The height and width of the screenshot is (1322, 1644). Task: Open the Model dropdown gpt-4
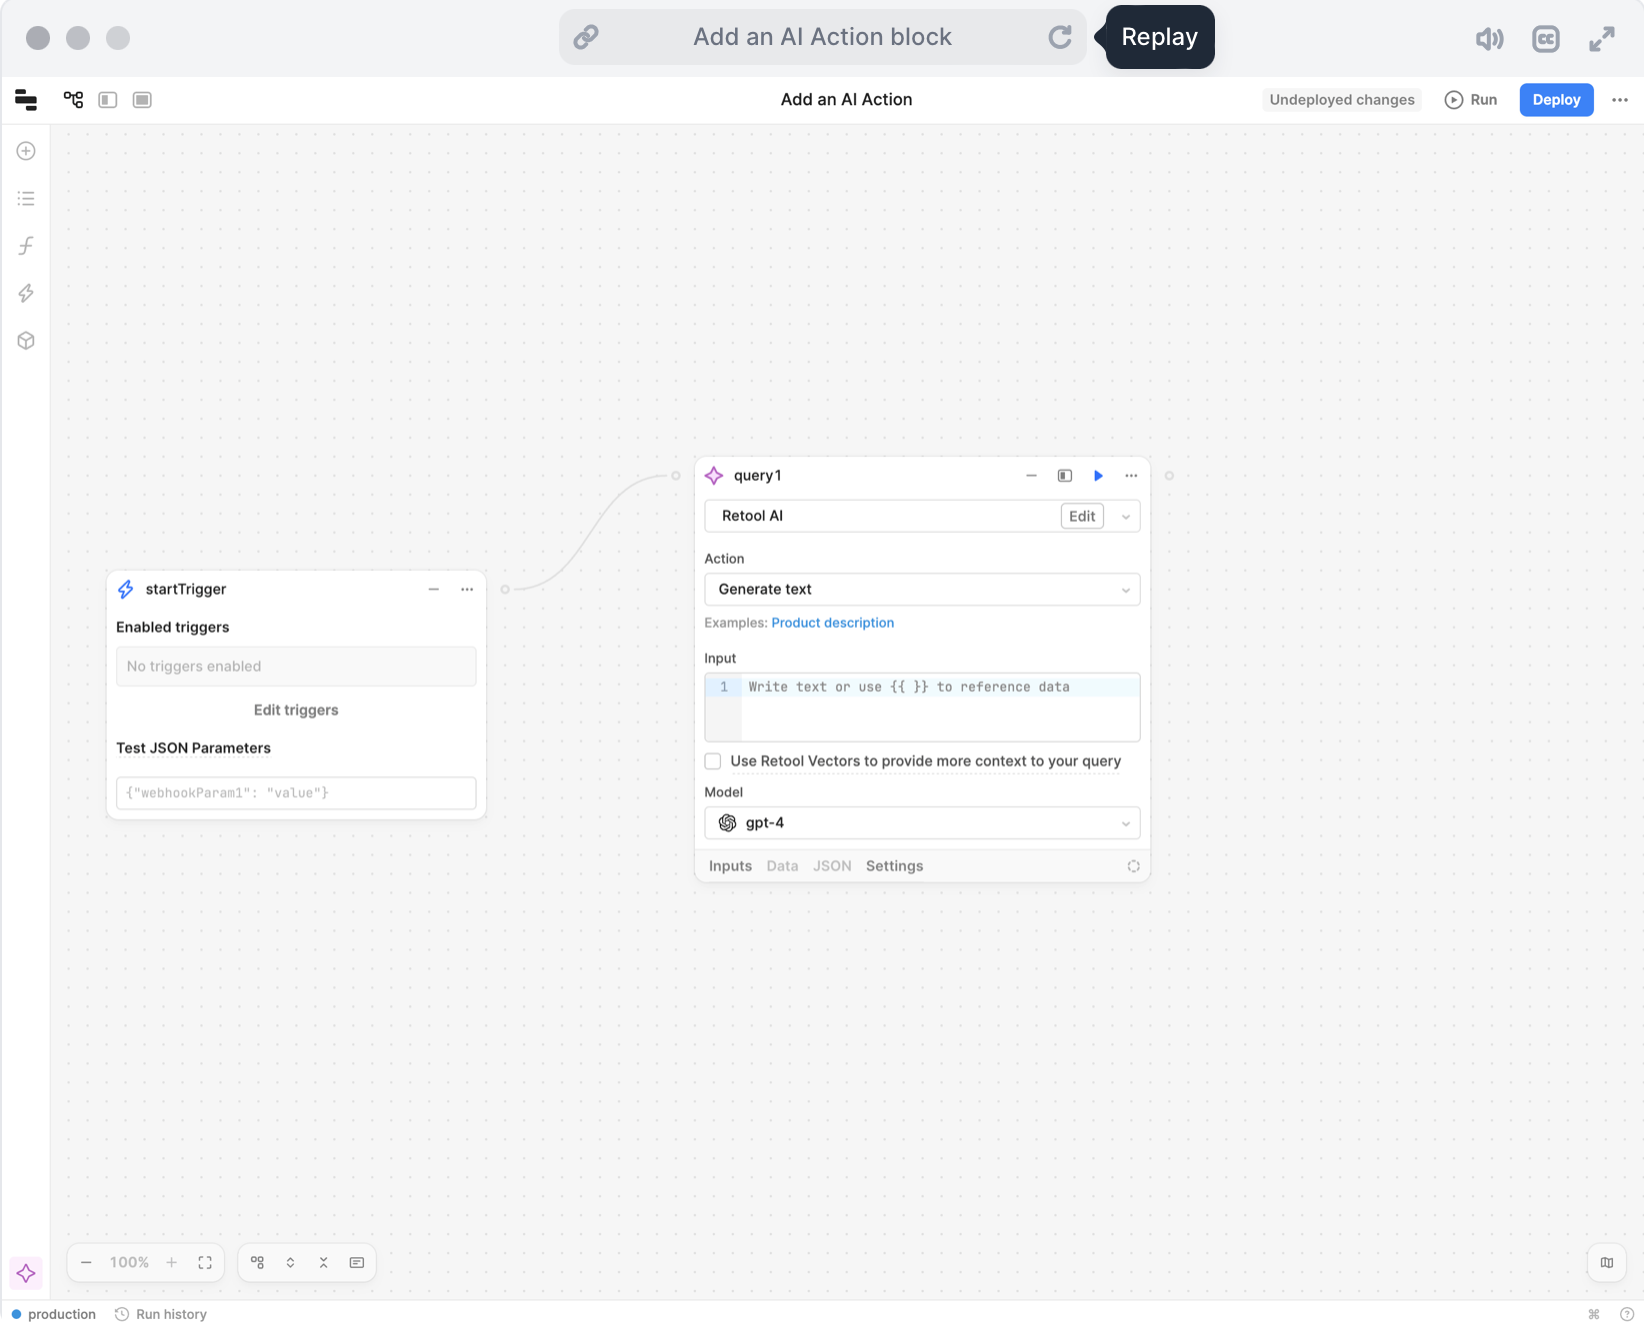coord(922,823)
